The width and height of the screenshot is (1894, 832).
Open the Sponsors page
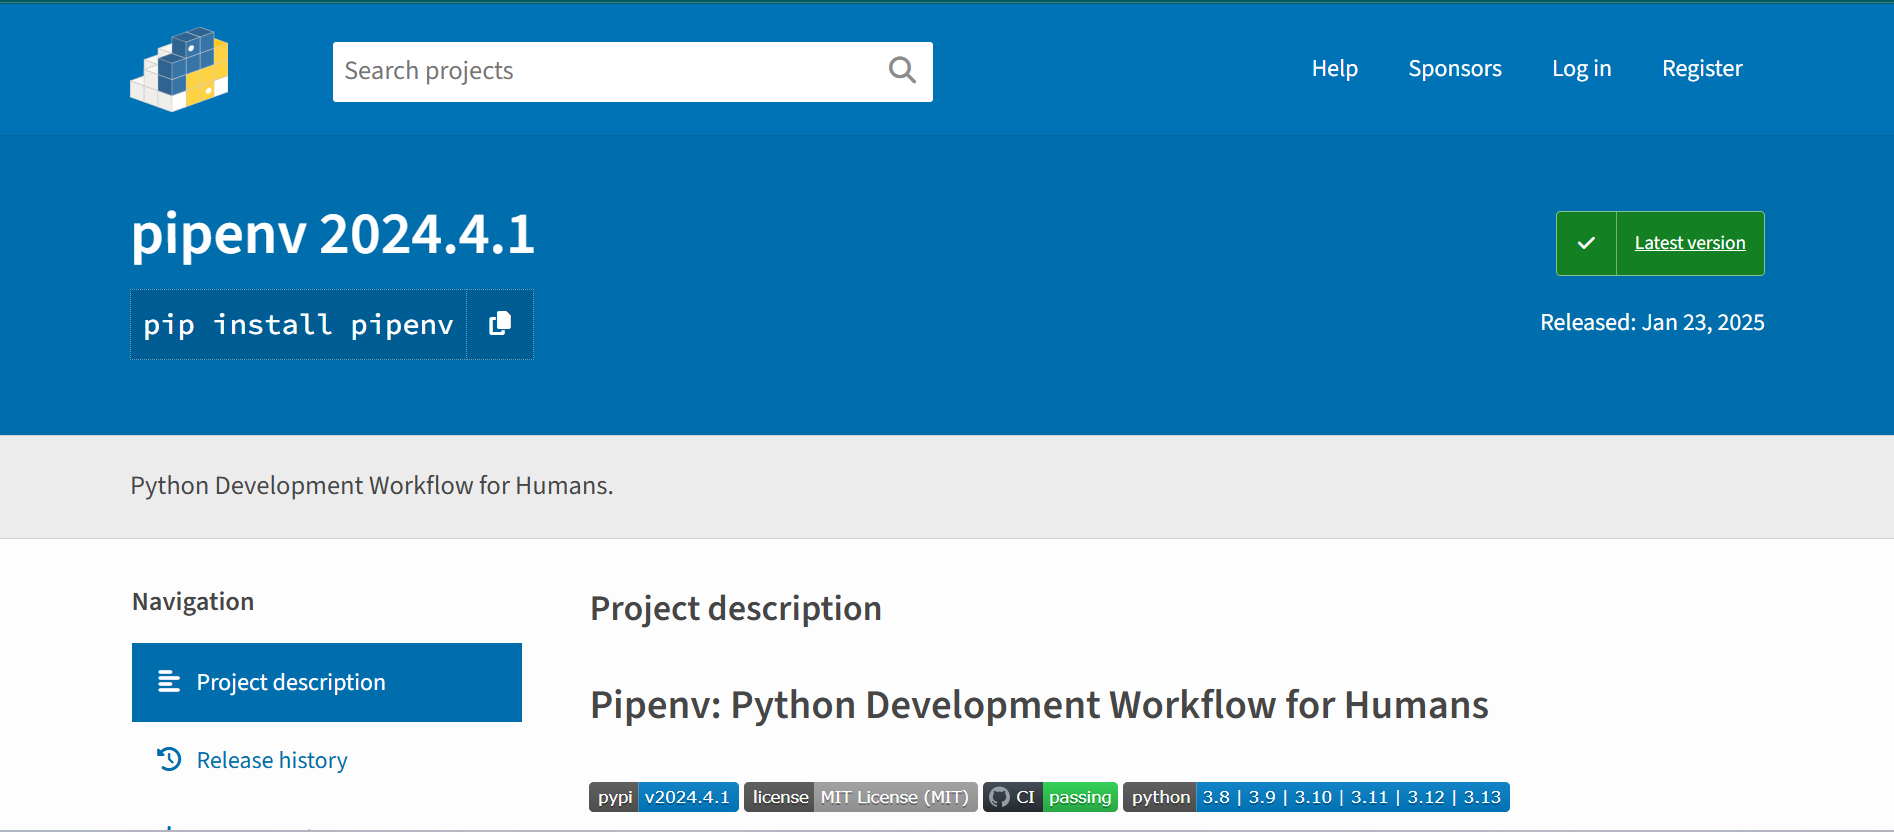(x=1454, y=69)
